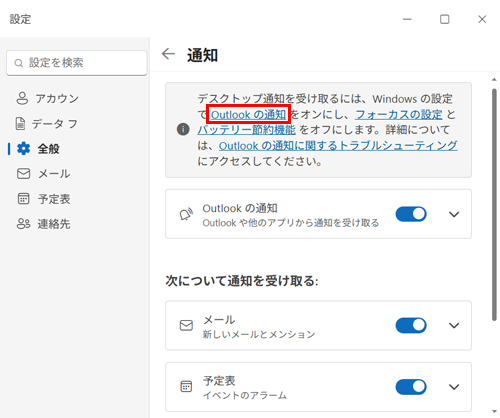This screenshot has height=418, width=500.
Task: Expand the メール notification options chevron
Action: pyautogui.click(x=454, y=325)
